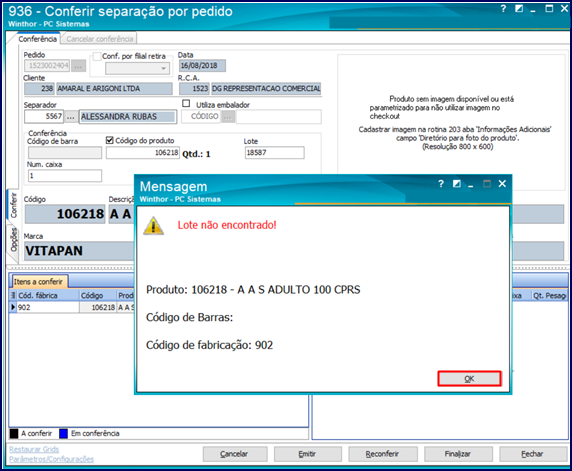Click the large Código value 106218

click(x=65, y=214)
